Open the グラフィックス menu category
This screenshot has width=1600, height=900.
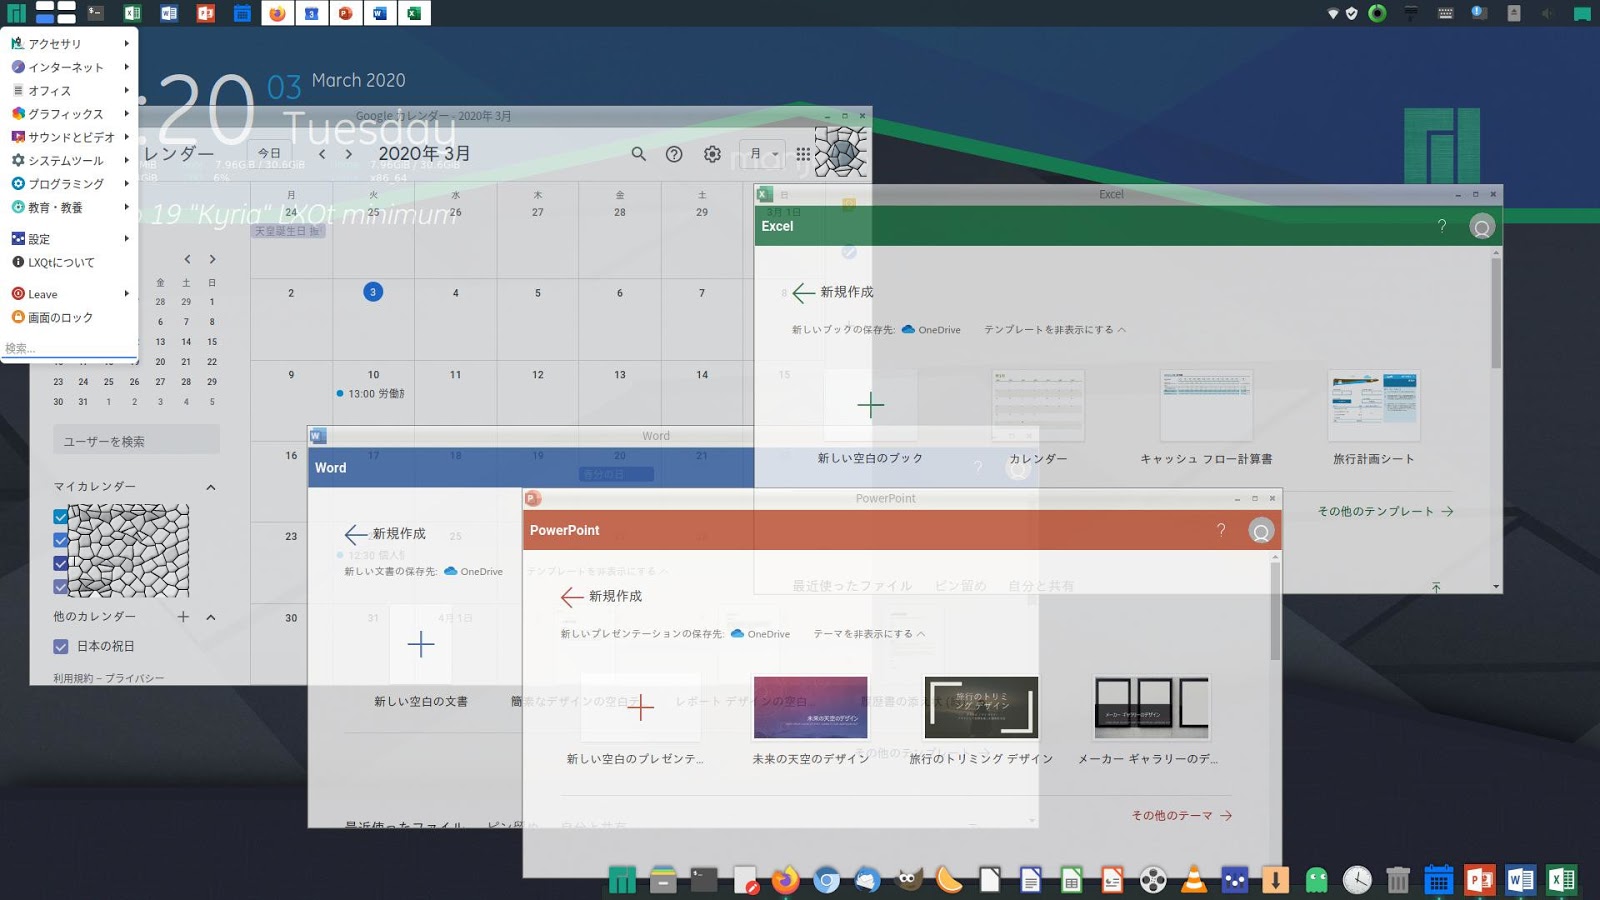pyautogui.click(x=70, y=114)
